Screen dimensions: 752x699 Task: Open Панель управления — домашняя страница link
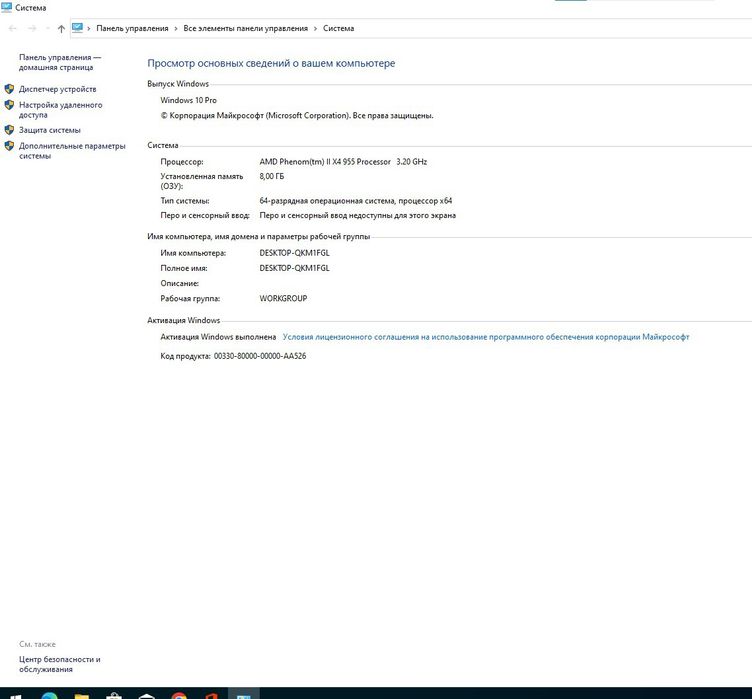60,62
